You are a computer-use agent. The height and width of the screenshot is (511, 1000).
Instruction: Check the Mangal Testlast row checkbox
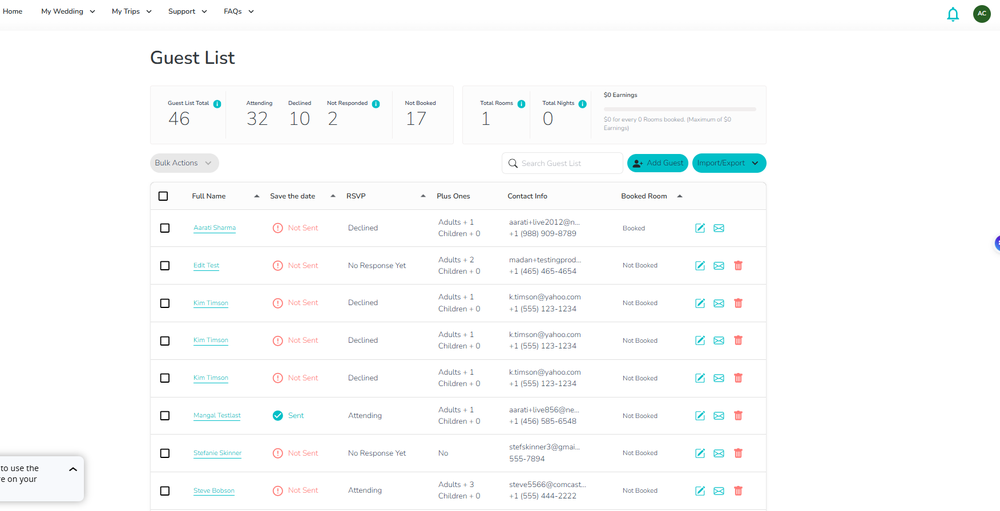coord(165,415)
